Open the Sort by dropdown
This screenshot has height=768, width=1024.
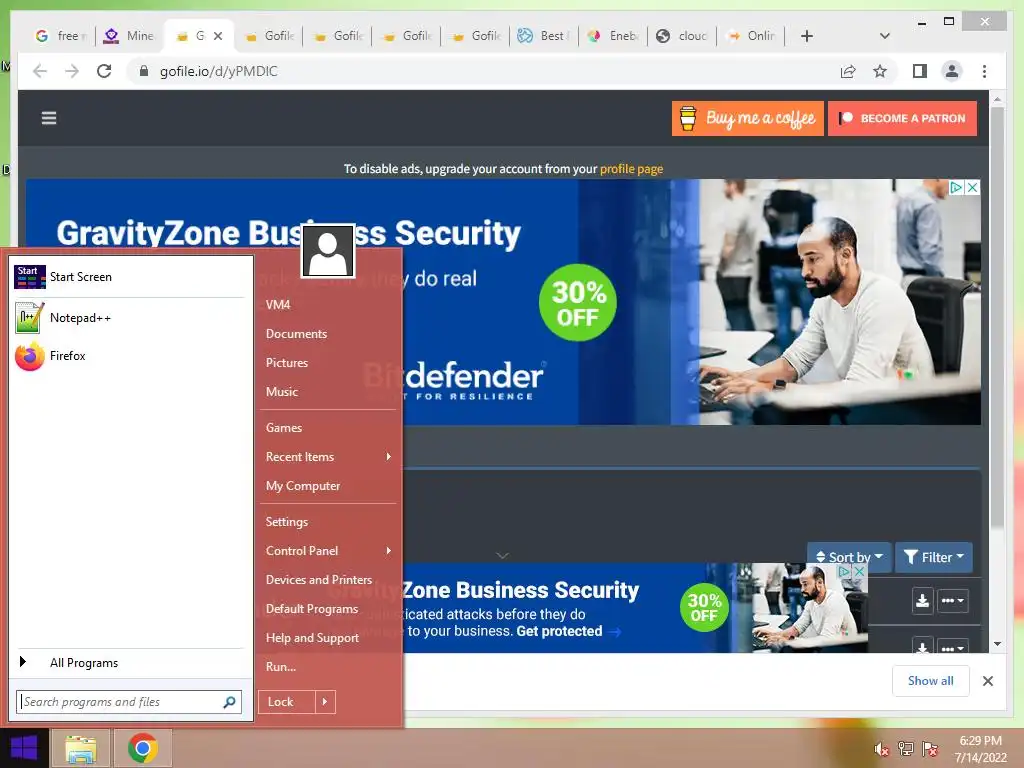point(849,557)
